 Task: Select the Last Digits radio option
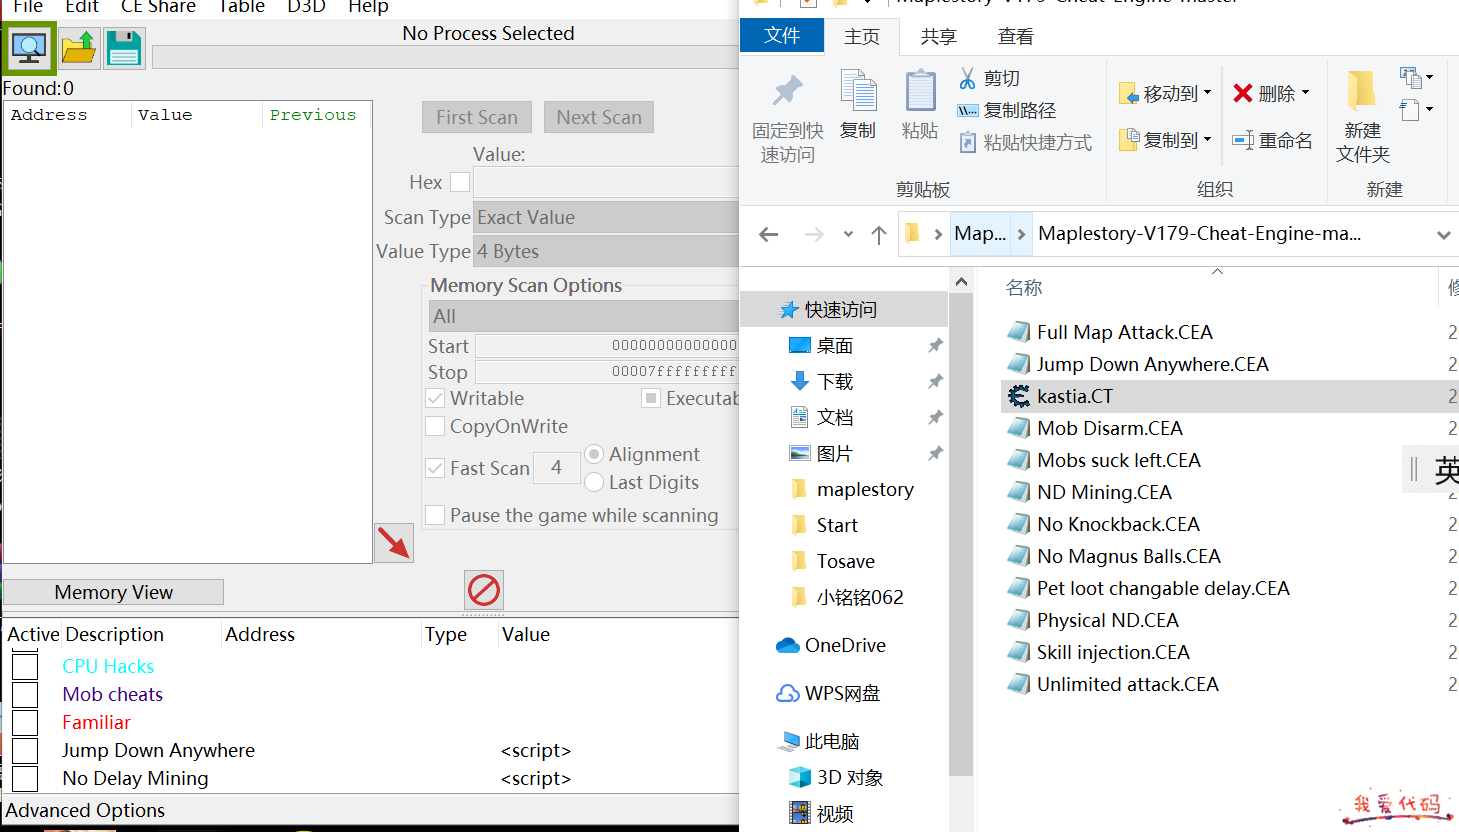[x=594, y=482]
